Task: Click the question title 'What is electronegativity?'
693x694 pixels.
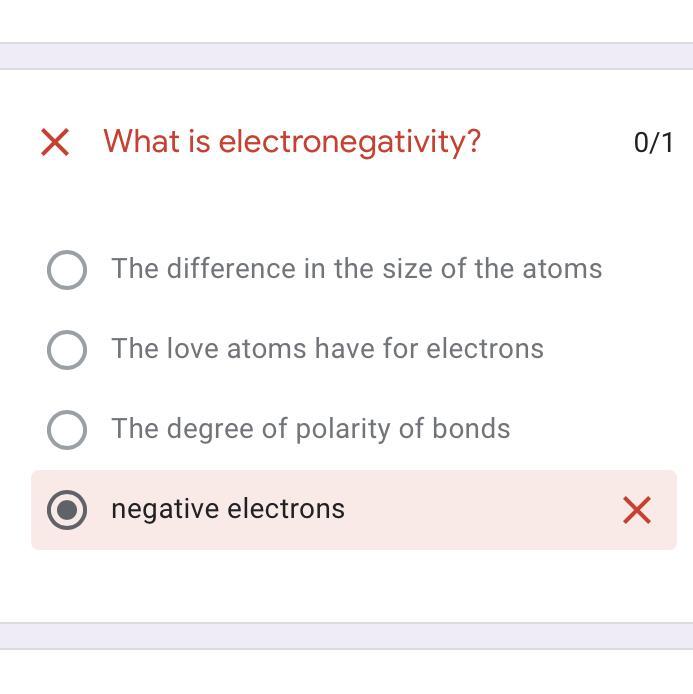Action: (x=292, y=141)
